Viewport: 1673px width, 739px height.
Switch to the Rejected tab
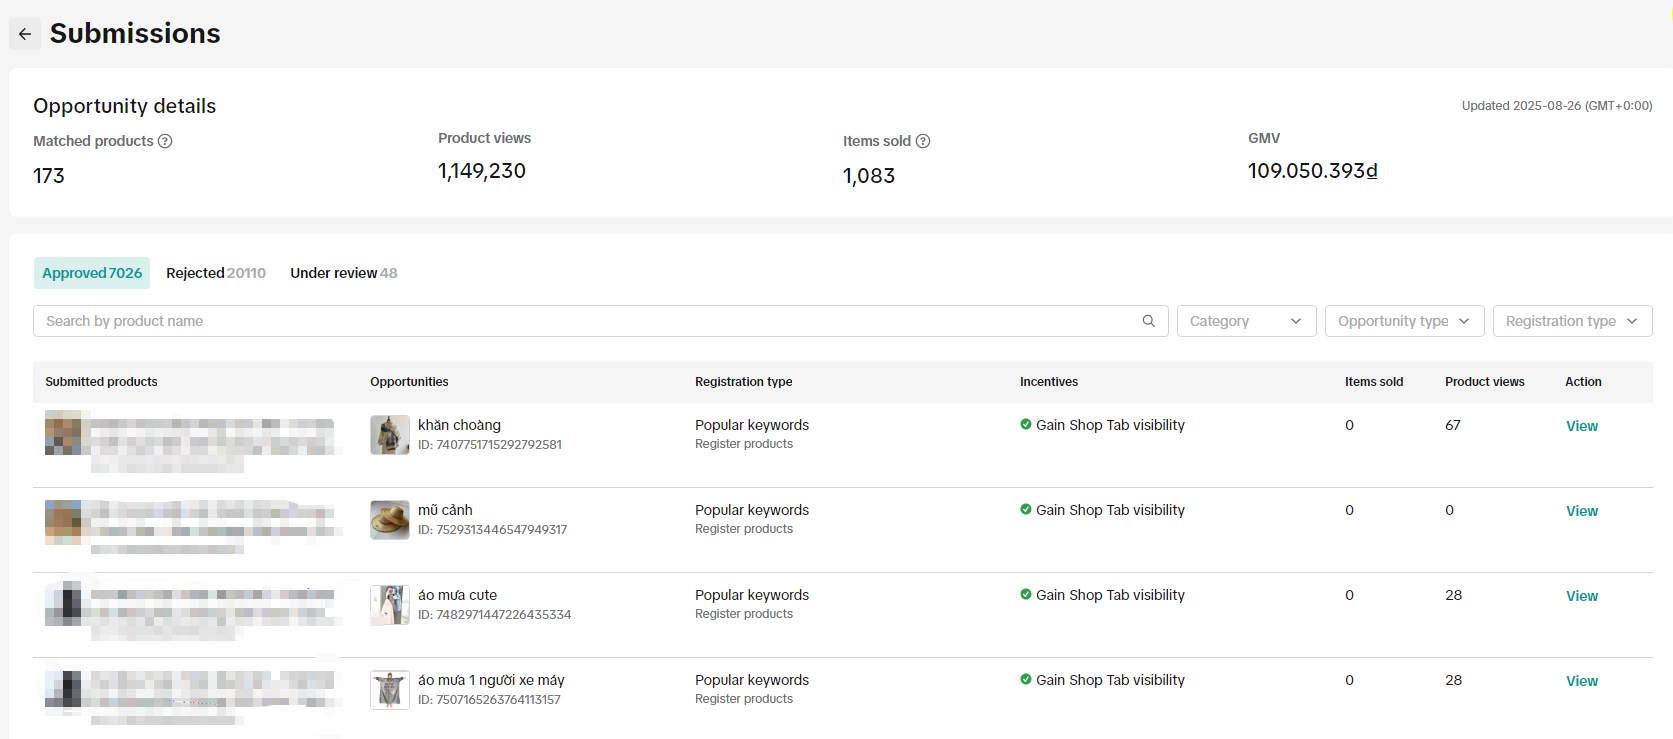pos(216,273)
